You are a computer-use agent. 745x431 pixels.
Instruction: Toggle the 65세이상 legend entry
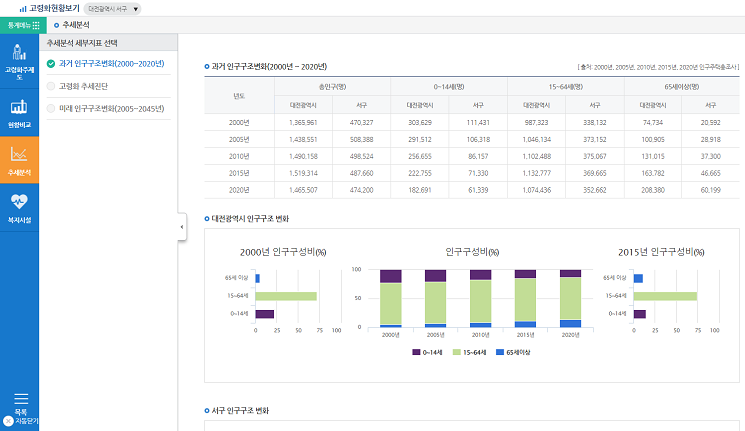pyautogui.click(x=516, y=352)
